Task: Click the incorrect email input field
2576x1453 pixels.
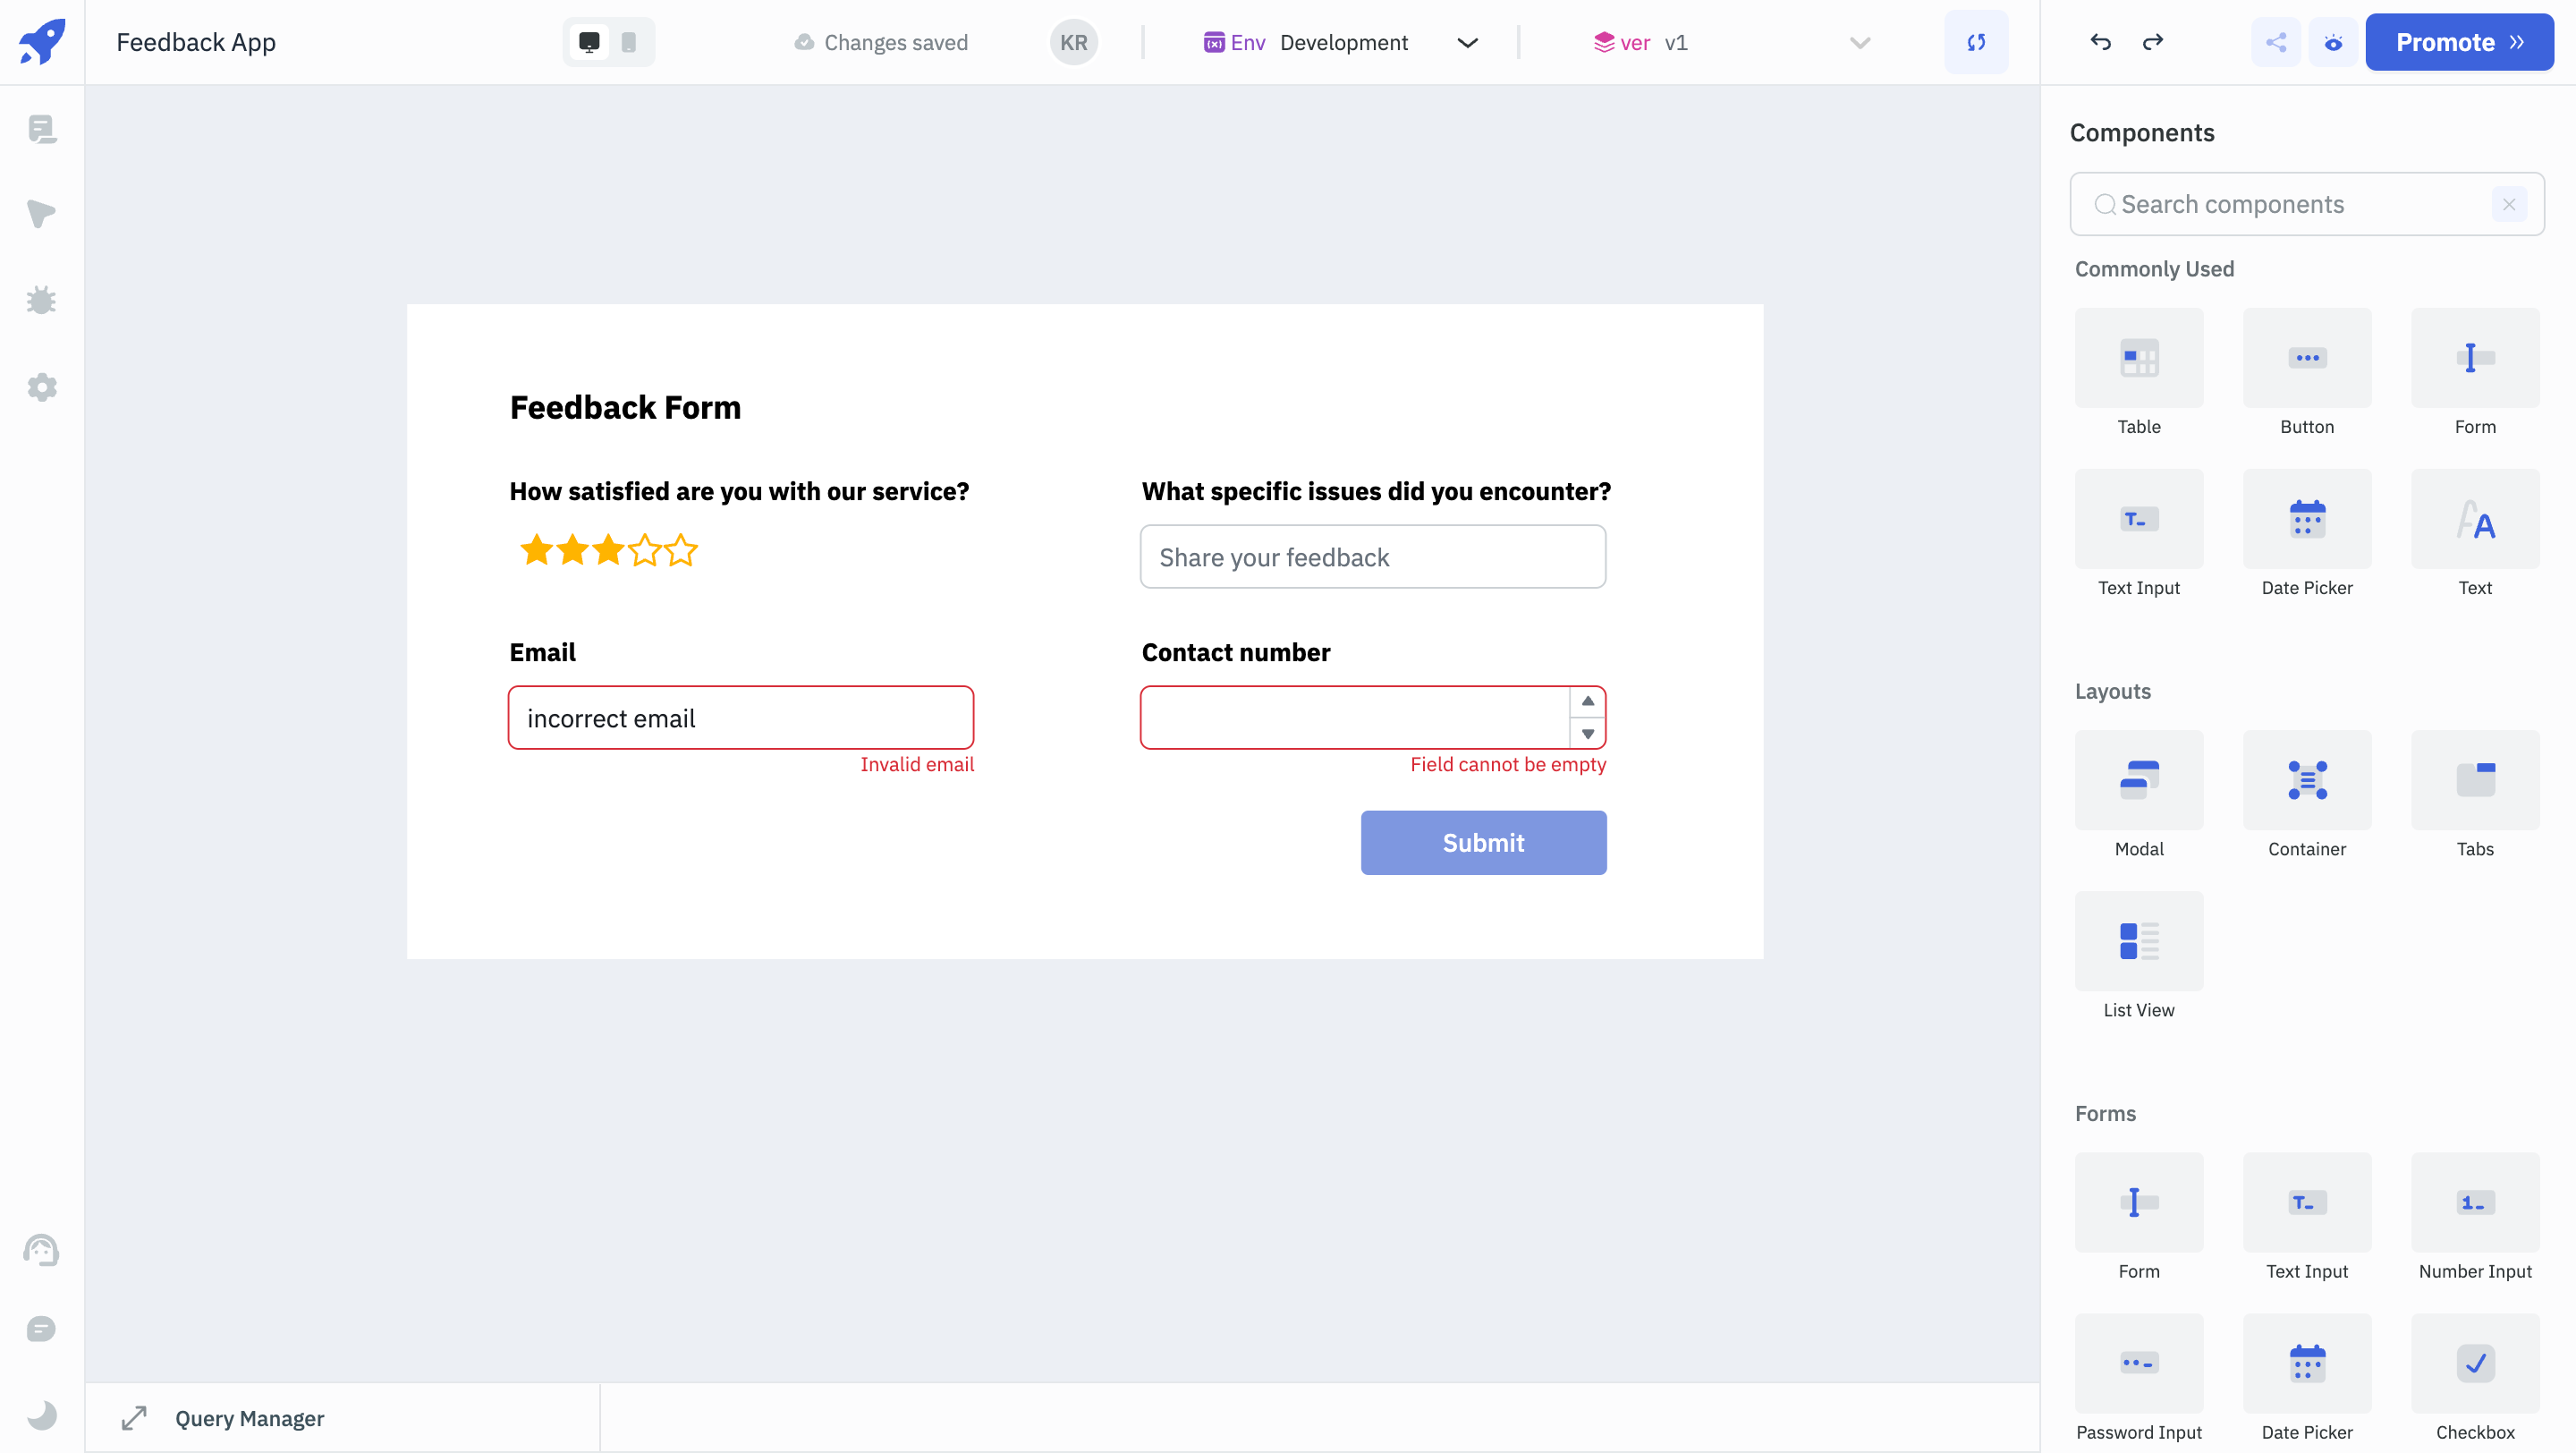Action: (x=741, y=717)
